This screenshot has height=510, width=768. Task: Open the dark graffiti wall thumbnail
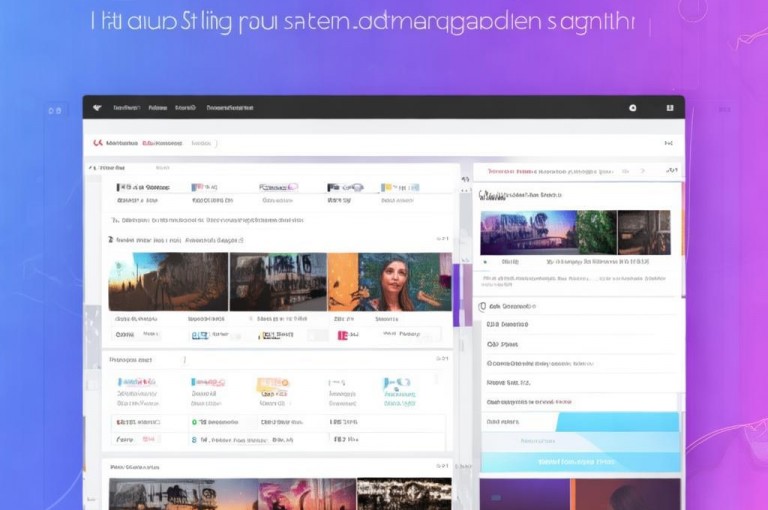pos(278,282)
